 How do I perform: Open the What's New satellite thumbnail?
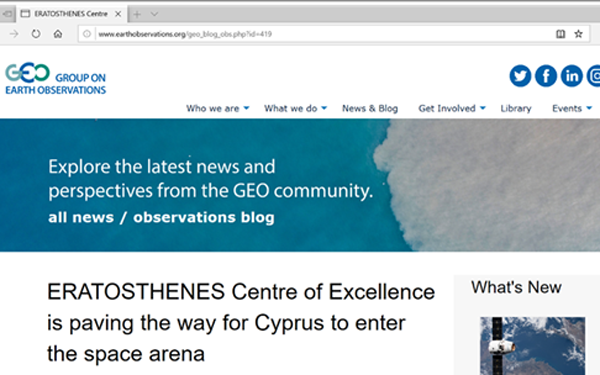point(533,346)
